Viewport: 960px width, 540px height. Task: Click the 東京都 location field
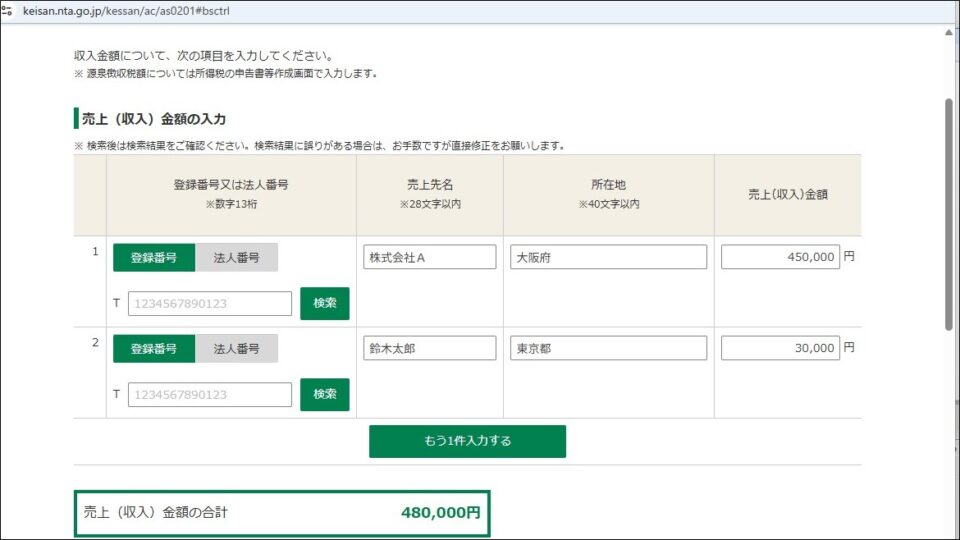[x=608, y=348]
